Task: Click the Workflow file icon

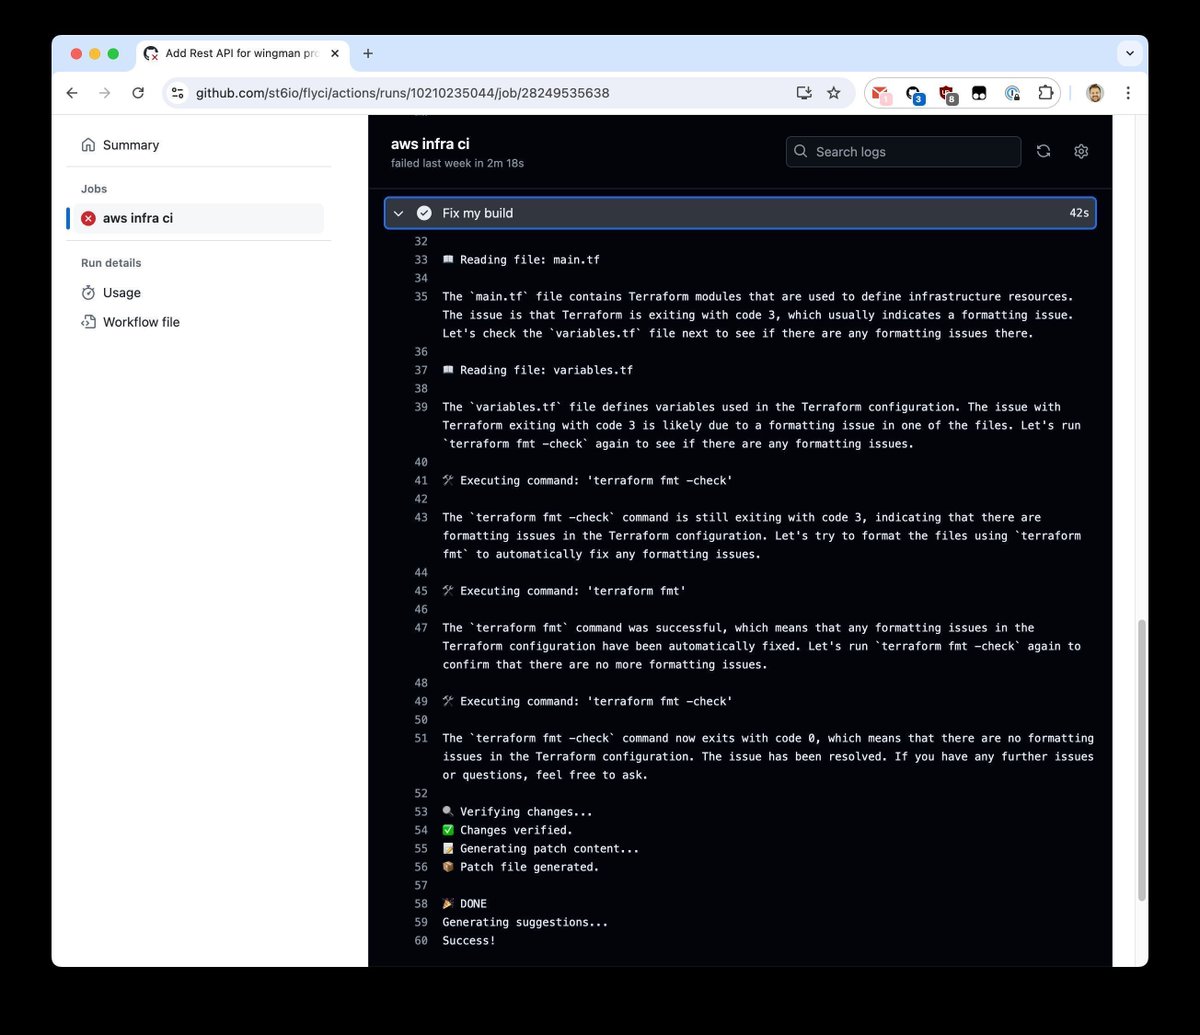Action: (88, 322)
